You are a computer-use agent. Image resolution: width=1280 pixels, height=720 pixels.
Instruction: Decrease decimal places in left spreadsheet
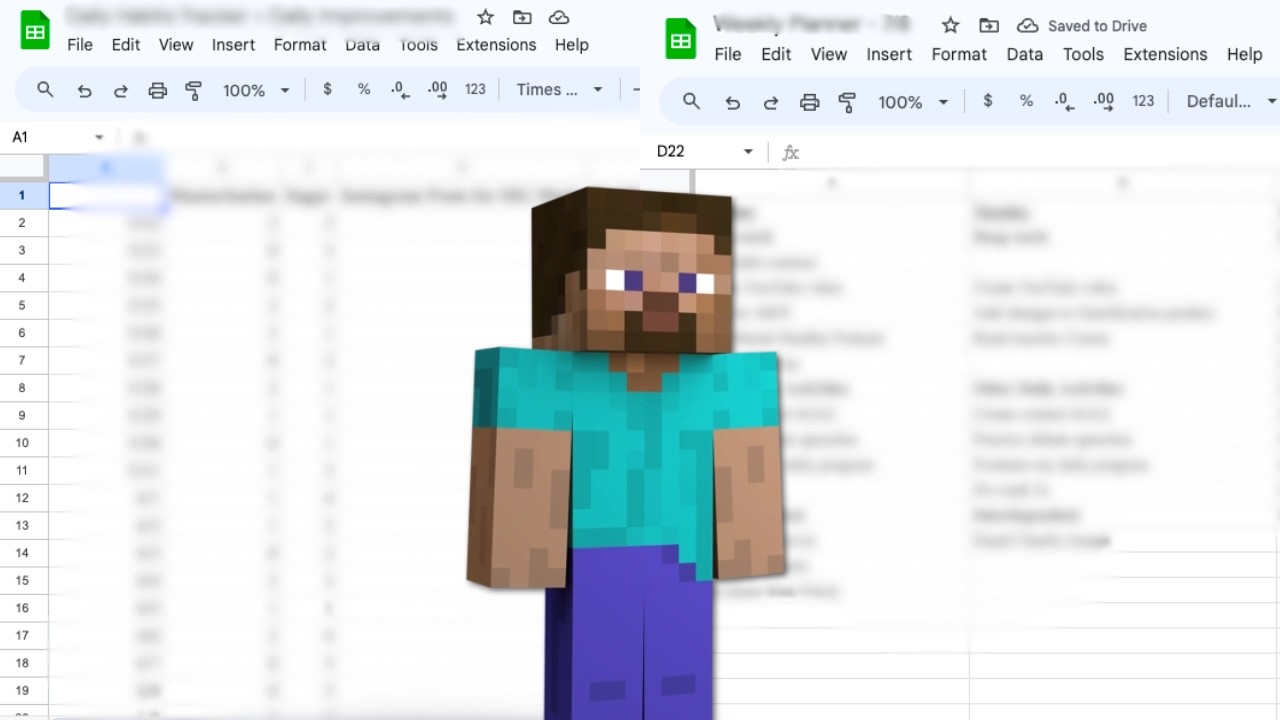[x=400, y=90]
